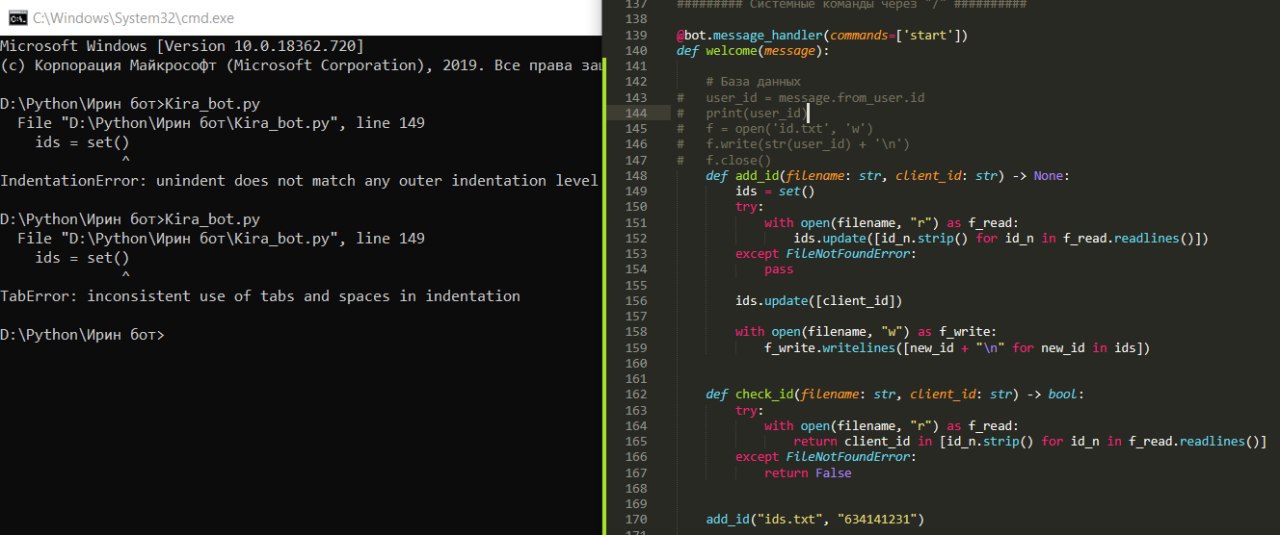Click line number 139 in editor gutter
1280x535 pixels.
pyautogui.click(x=635, y=35)
